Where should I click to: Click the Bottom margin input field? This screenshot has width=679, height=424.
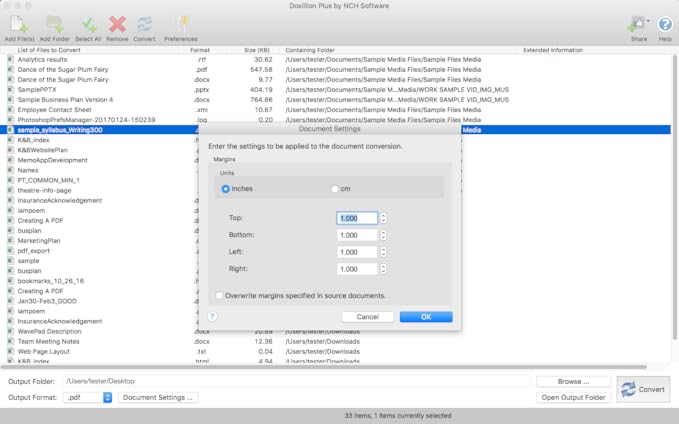pyautogui.click(x=357, y=235)
